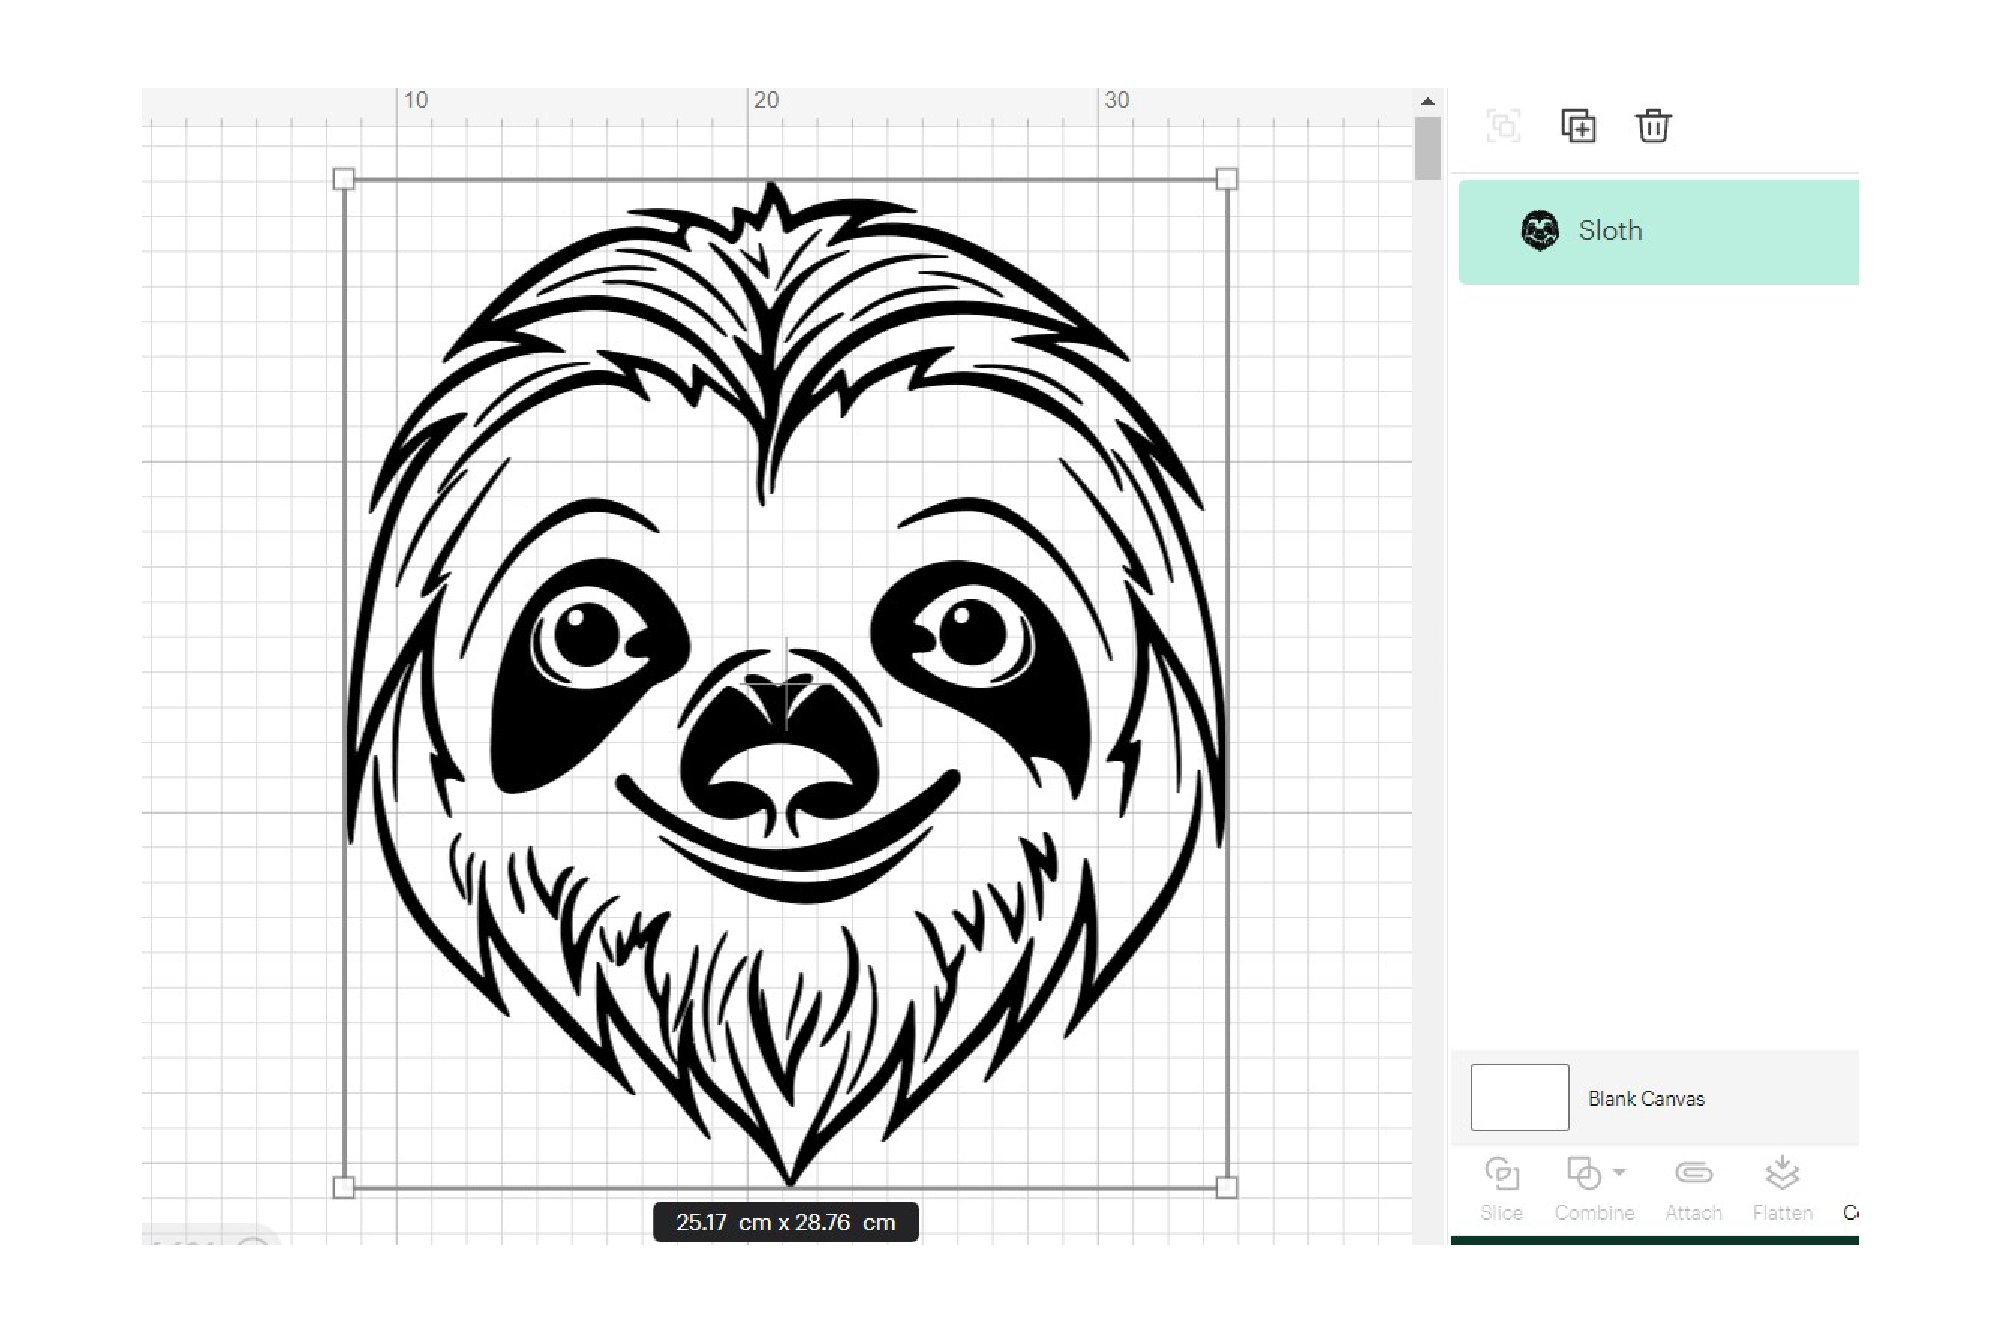Click the Flatten layers icon

pyautogui.click(x=1782, y=1174)
